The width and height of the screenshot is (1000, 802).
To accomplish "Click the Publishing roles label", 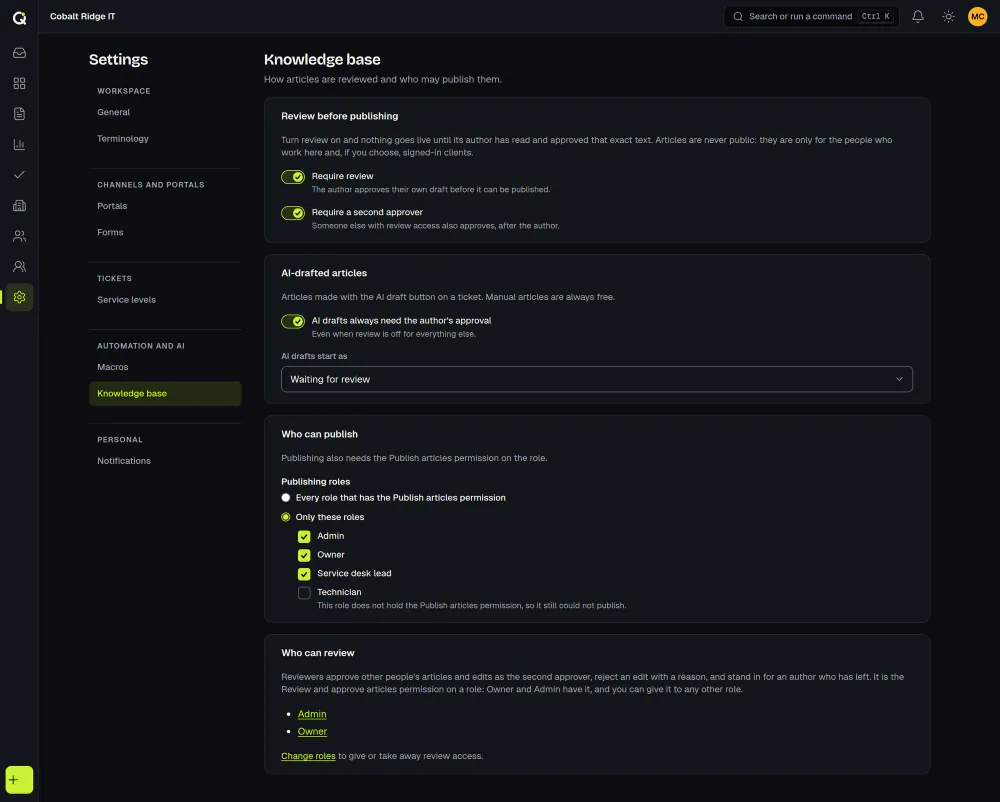I will [316, 482].
